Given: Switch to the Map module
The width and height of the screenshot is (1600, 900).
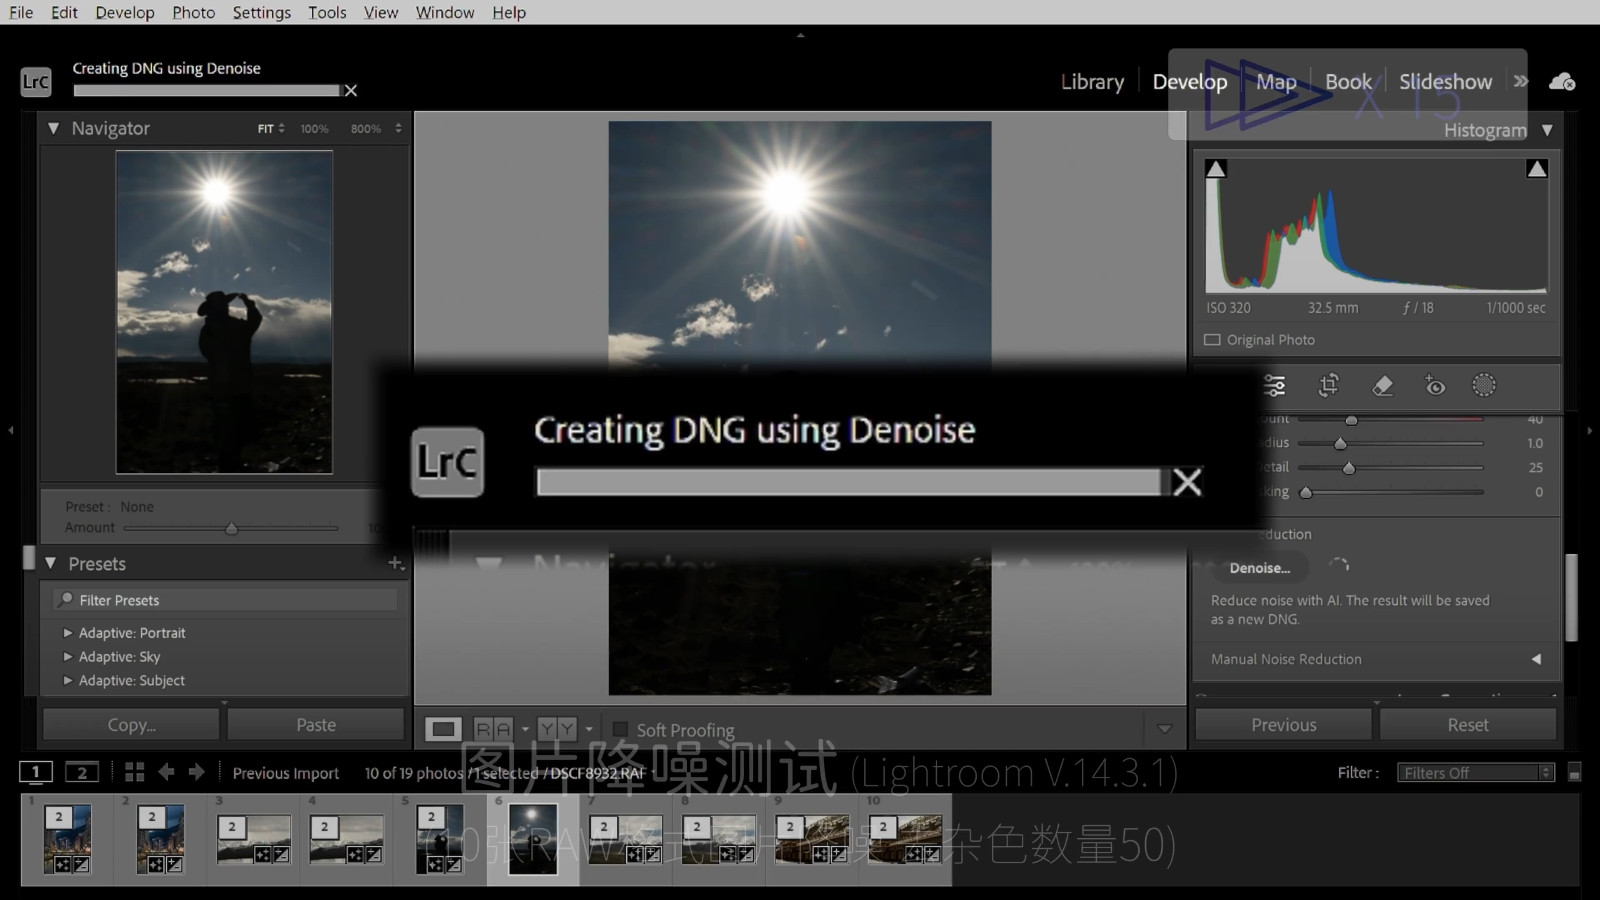Looking at the screenshot, I should pyautogui.click(x=1276, y=82).
